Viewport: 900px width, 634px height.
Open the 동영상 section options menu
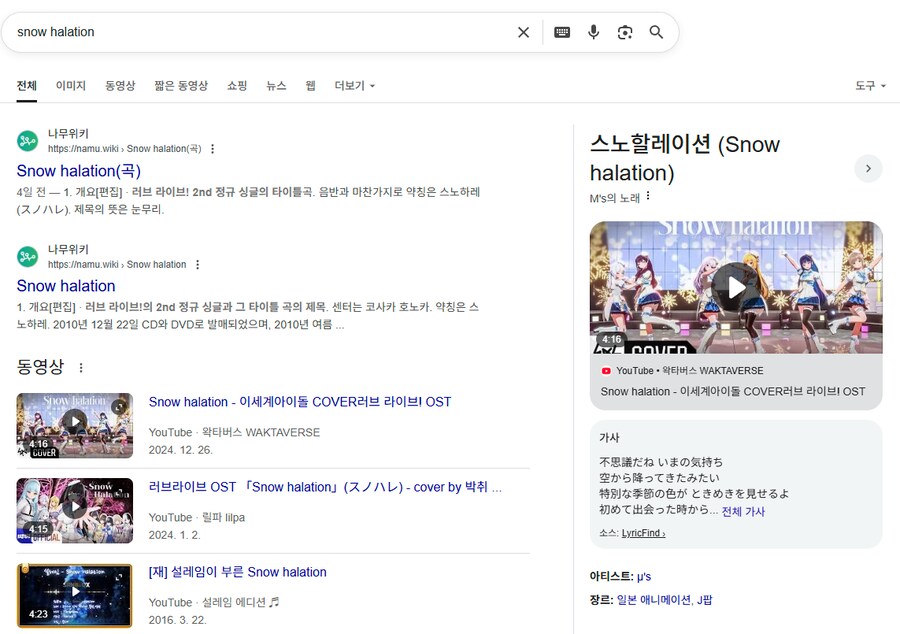pyautogui.click(x=81, y=367)
